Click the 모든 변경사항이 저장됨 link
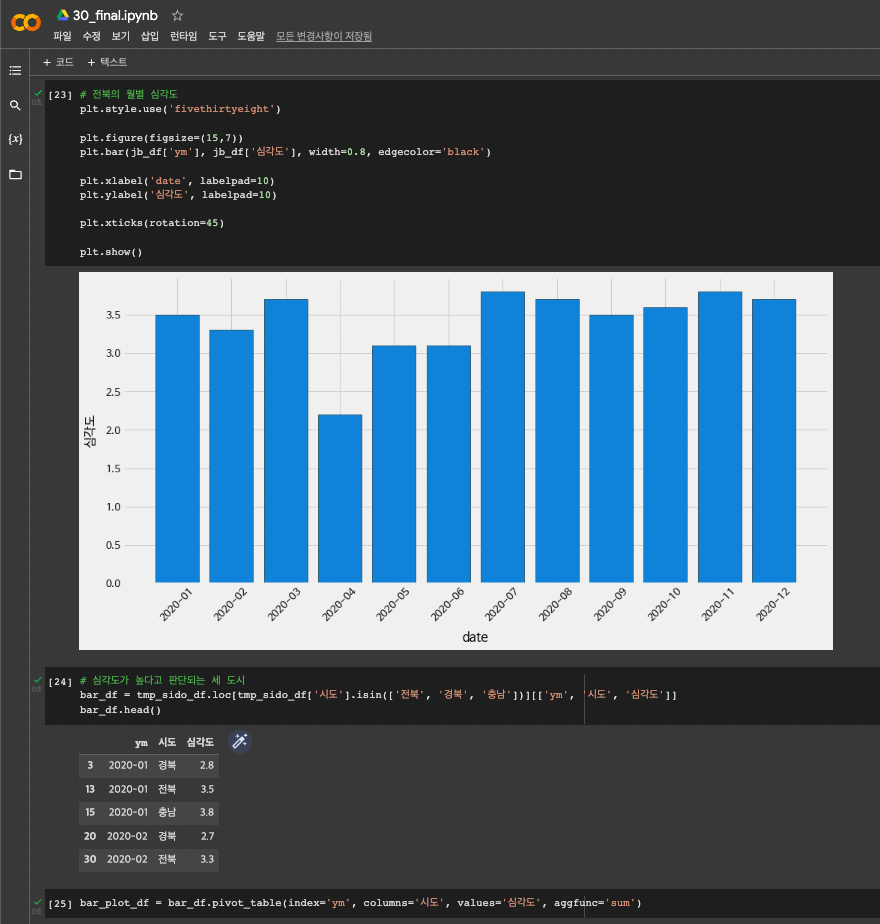Viewport: 880px width, 924px height. 324,36
